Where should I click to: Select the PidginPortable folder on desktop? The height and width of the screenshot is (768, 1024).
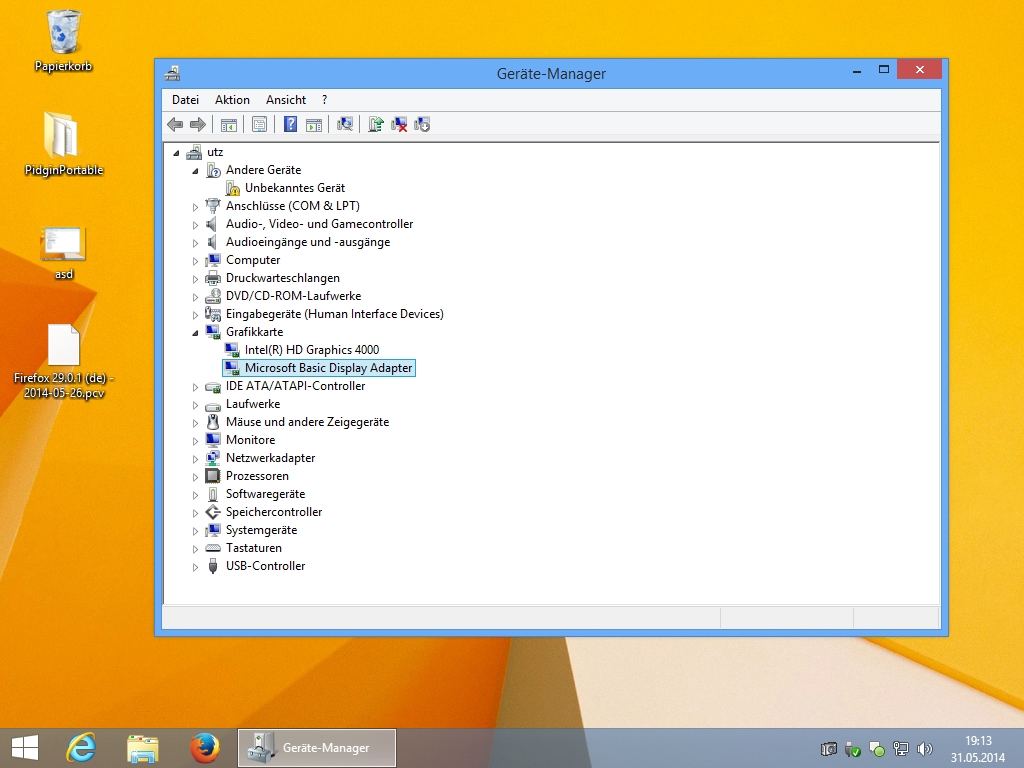pyautogui.click(x=61, y=135)
